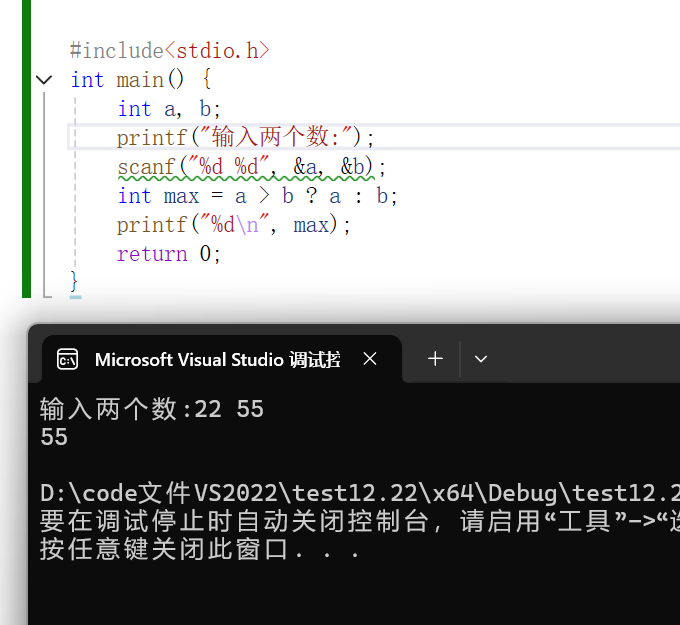Click the 'int main() {' line
The height and width of the screenshot is (625, 680).
pyautogui.click(x=141, y=80)
